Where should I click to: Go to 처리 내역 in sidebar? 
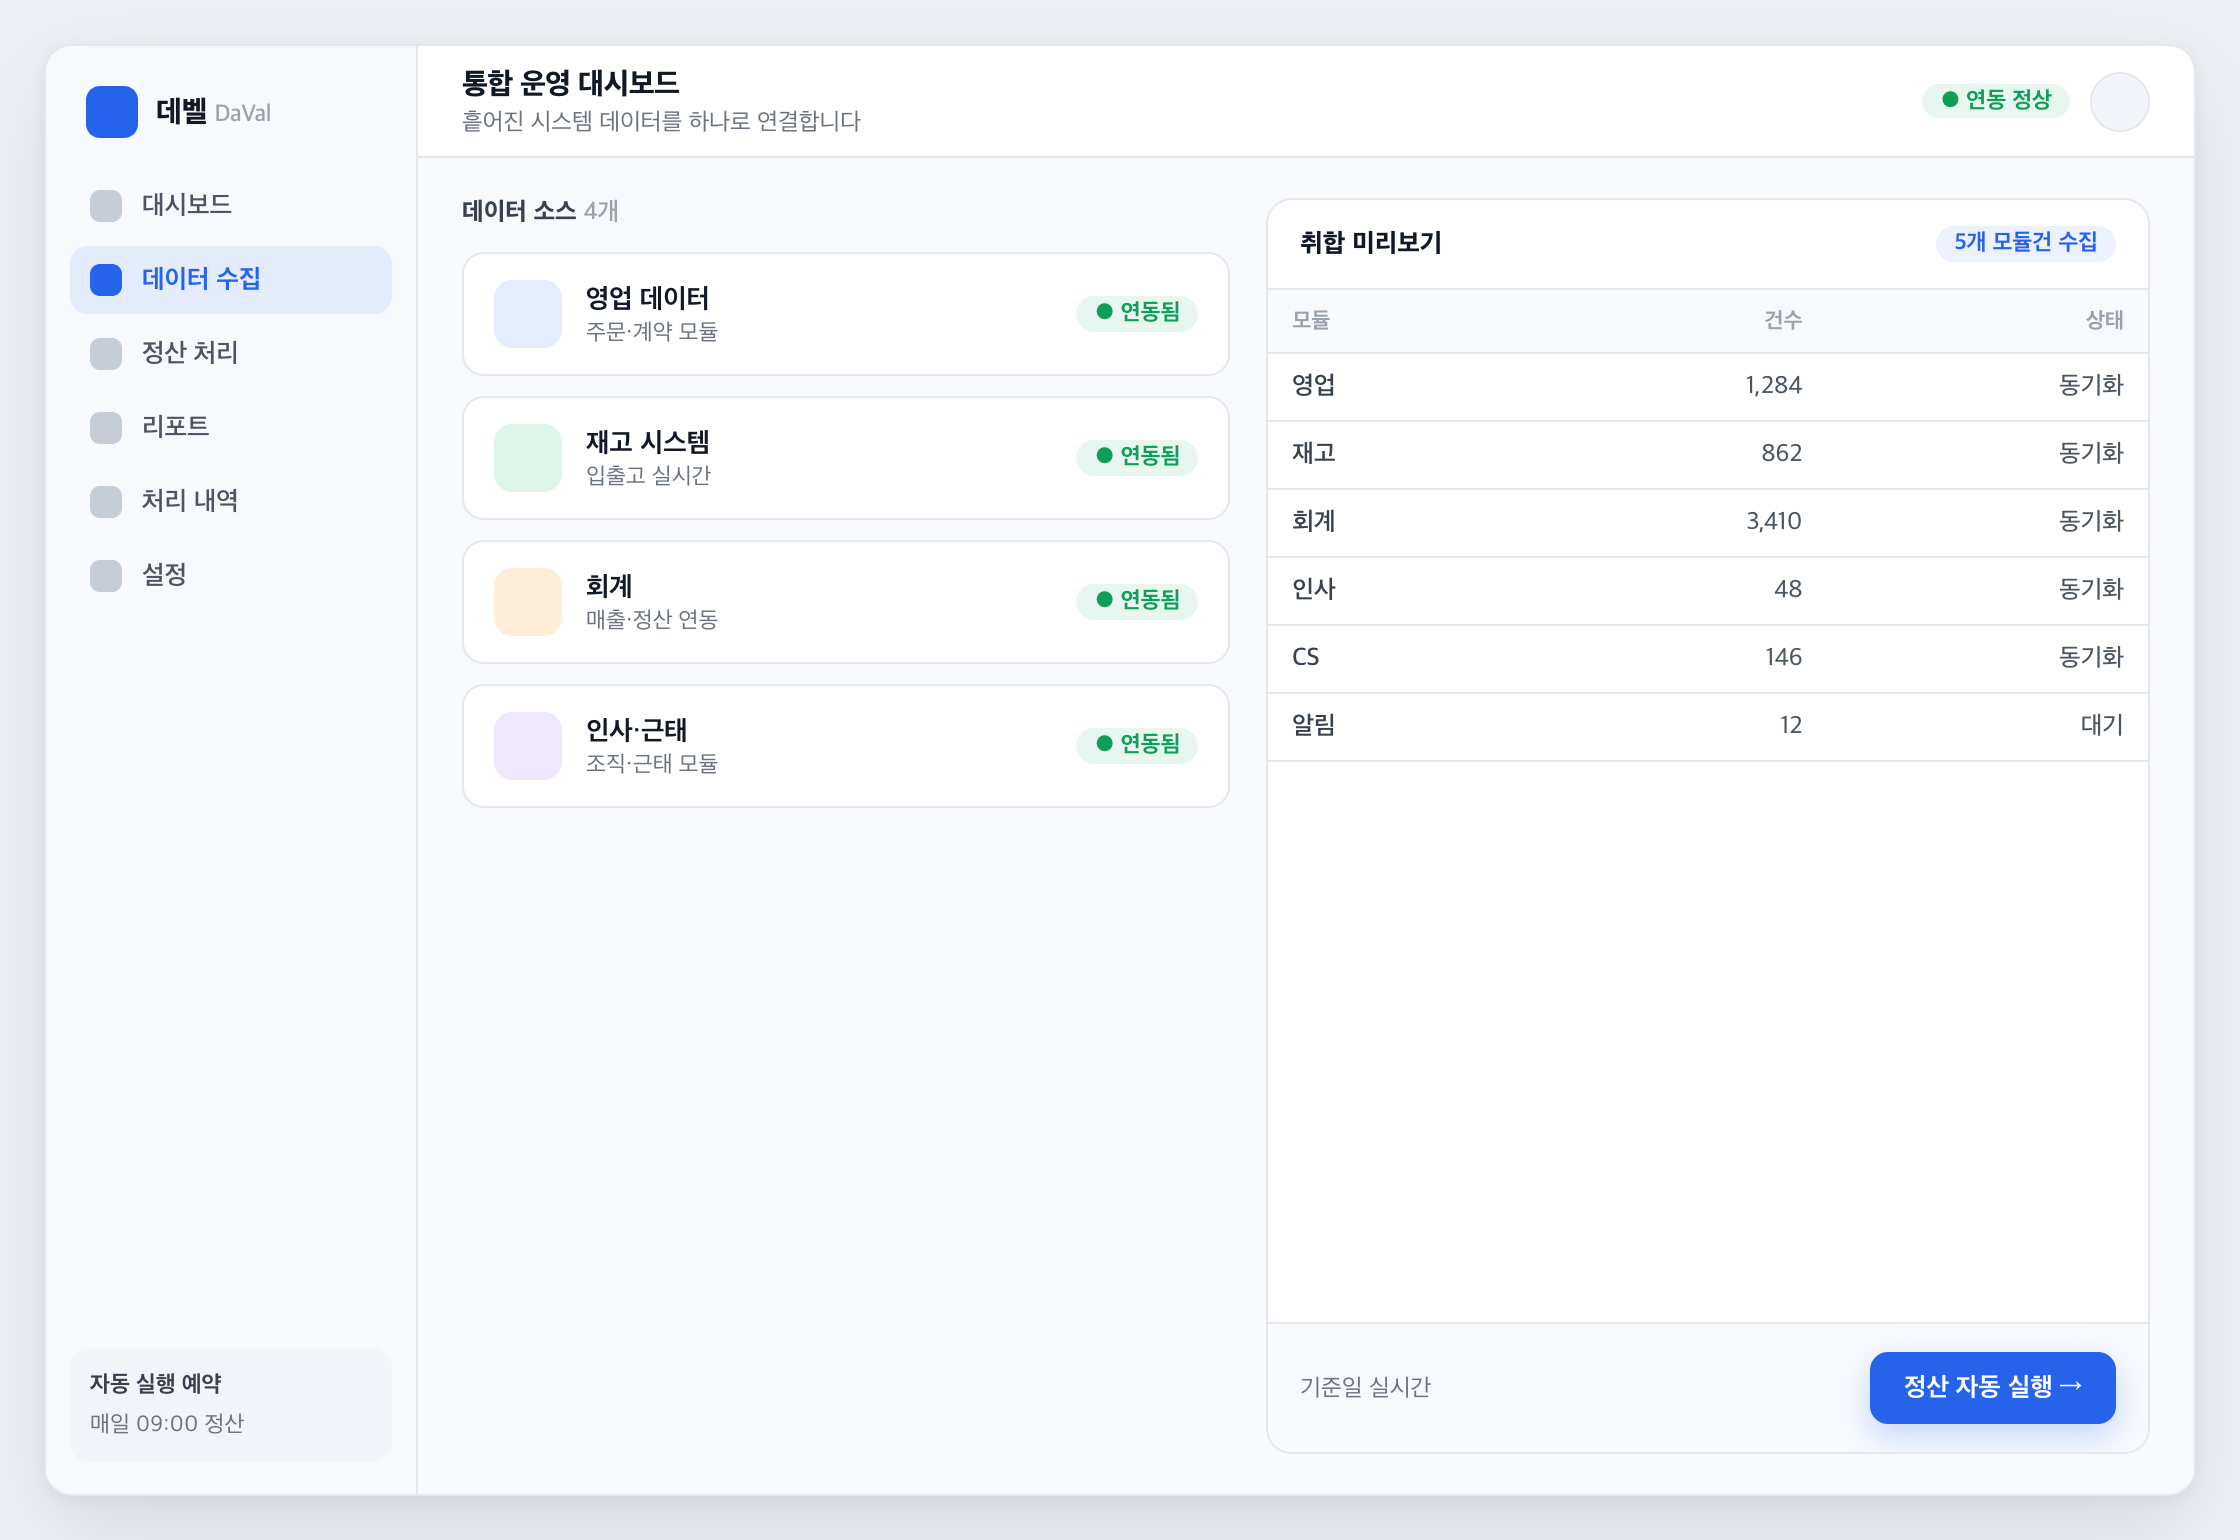[231, 501]
